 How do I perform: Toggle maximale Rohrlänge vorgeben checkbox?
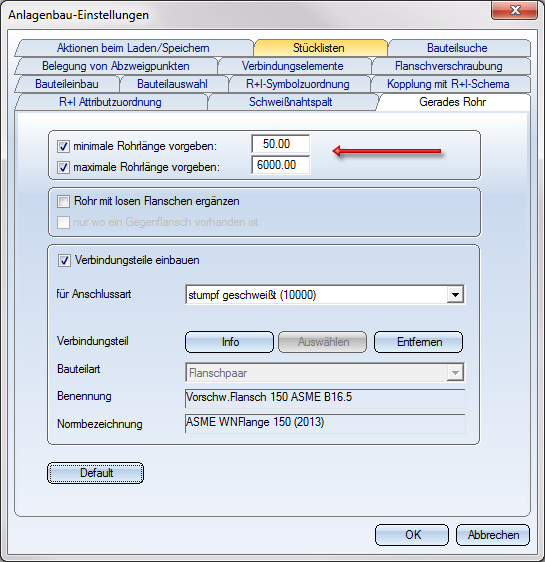tap(63, 167)
